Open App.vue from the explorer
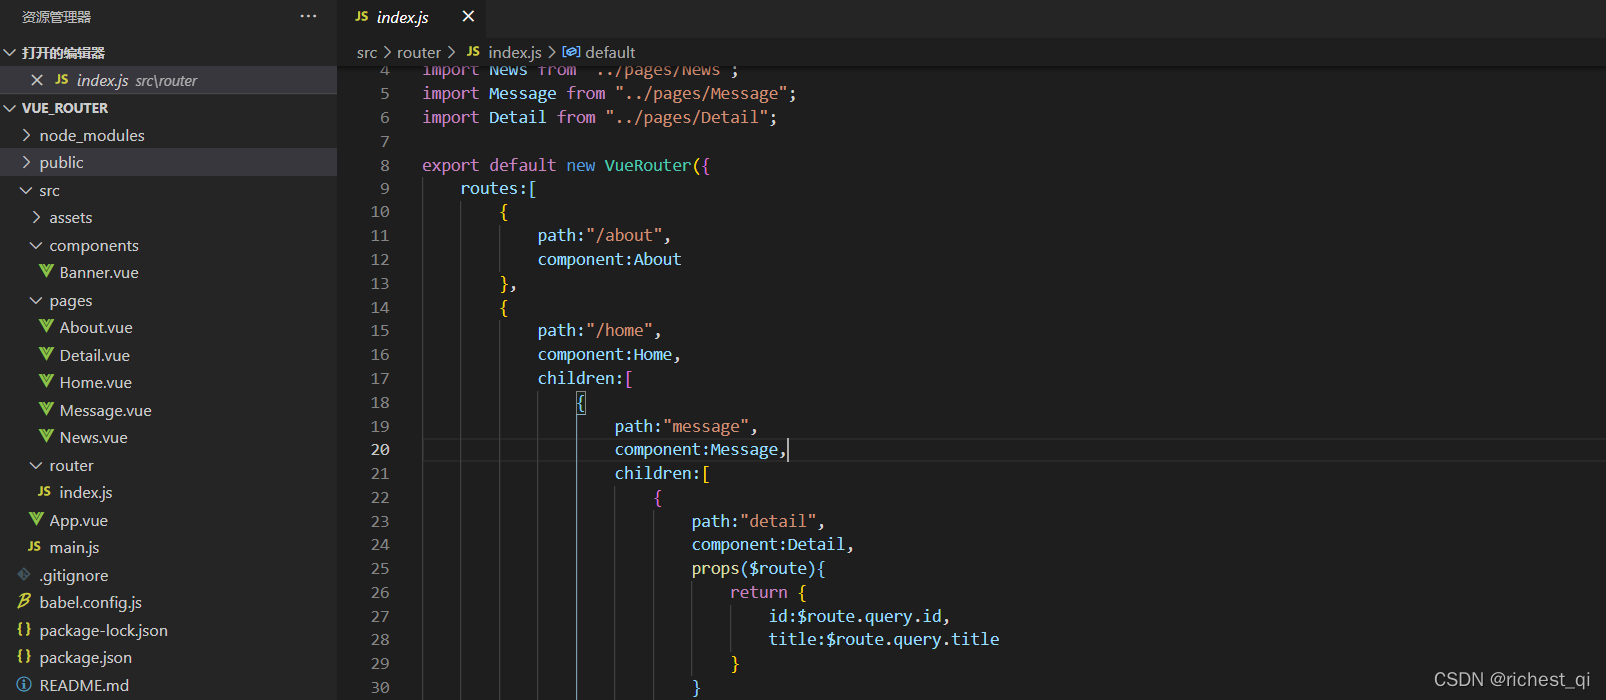Viewport: 1606px width, 700px height. [79, 520]
